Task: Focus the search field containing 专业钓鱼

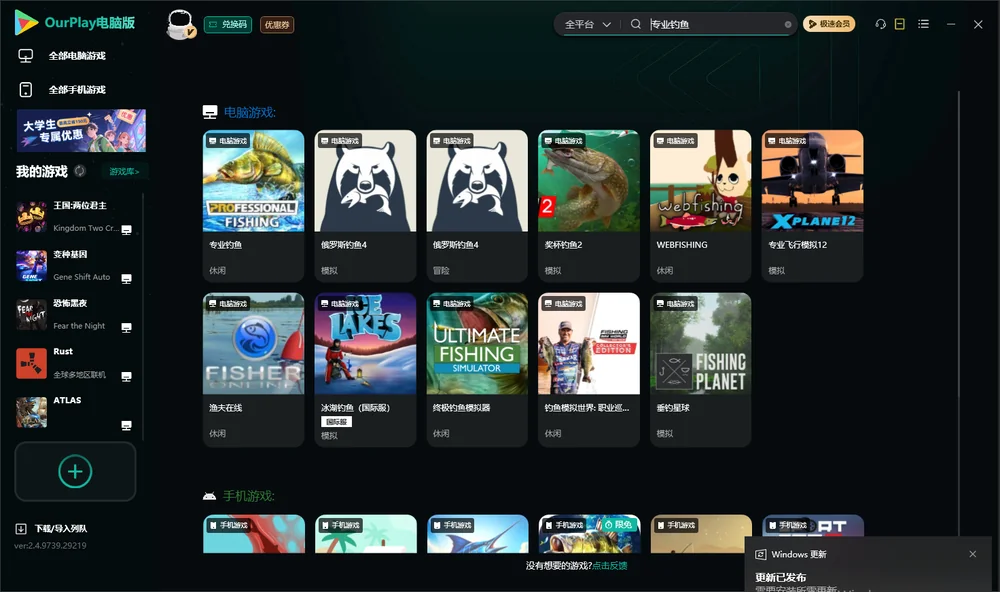Action: pos(714,24)
